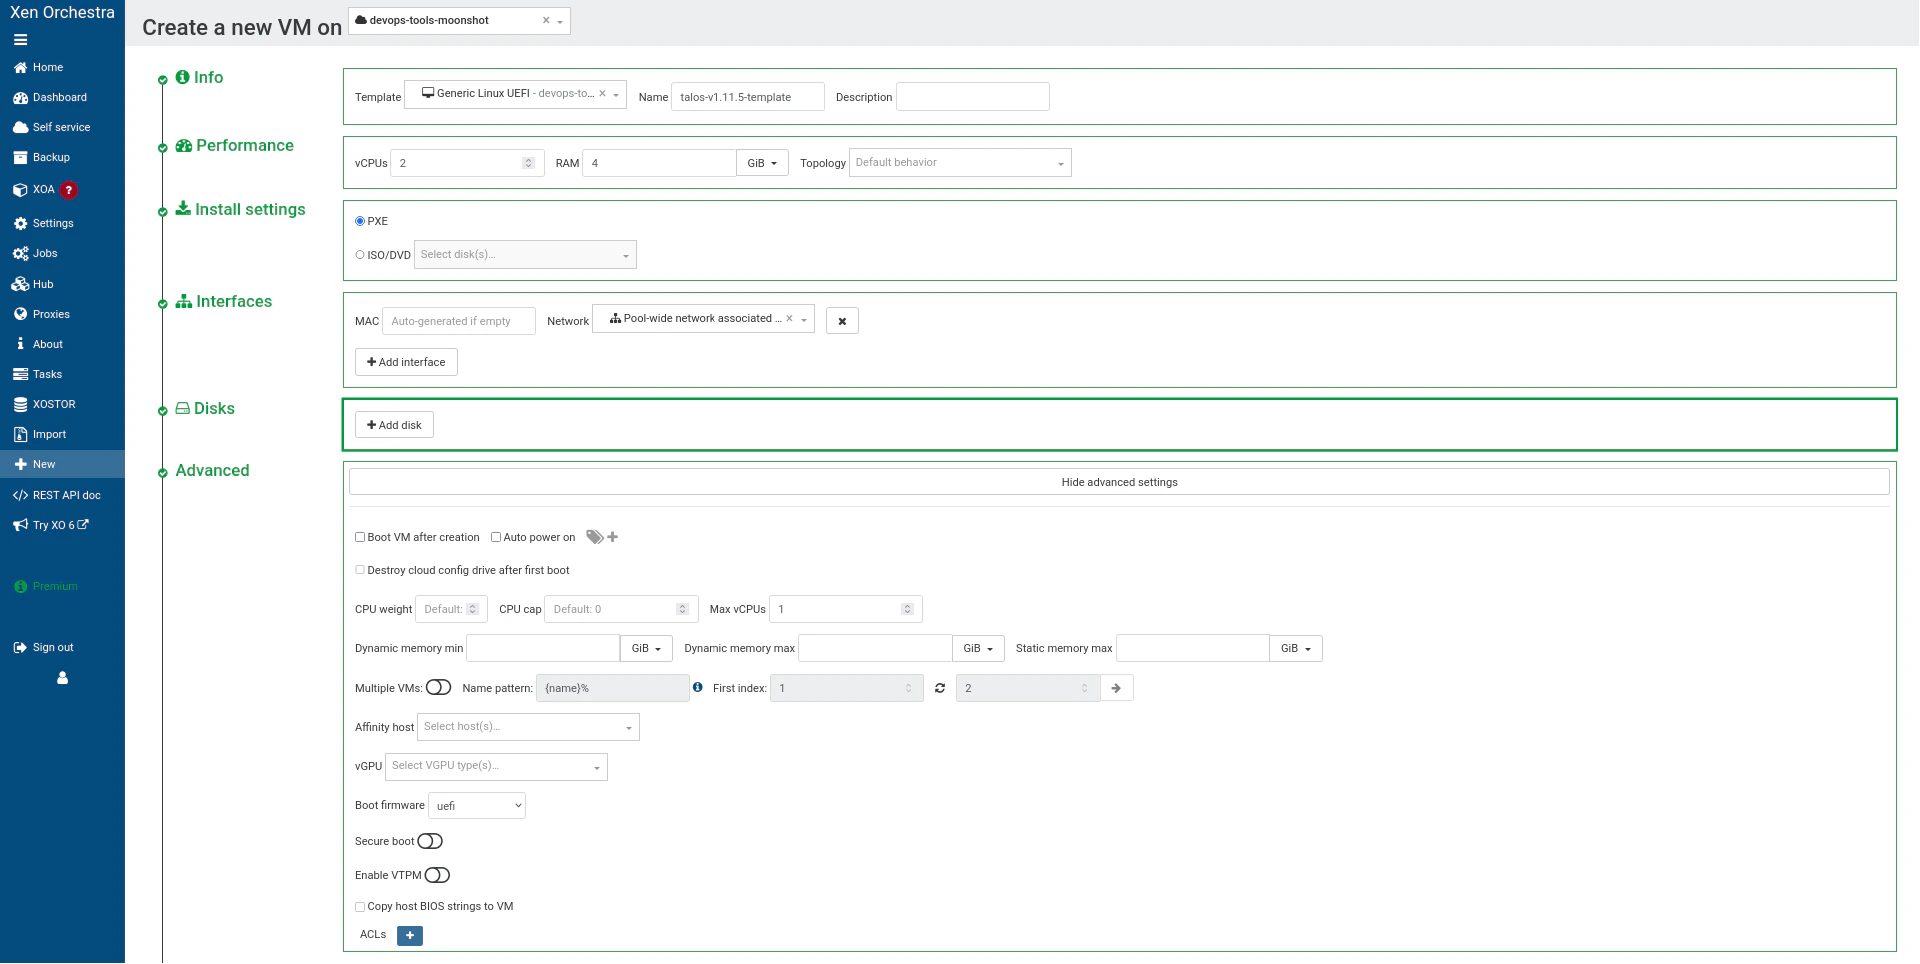The height and width of the screenshot is (964, 1920).
Task: Click the refresh icon in Multiple VMs row
Action: (x=940, y=688)
